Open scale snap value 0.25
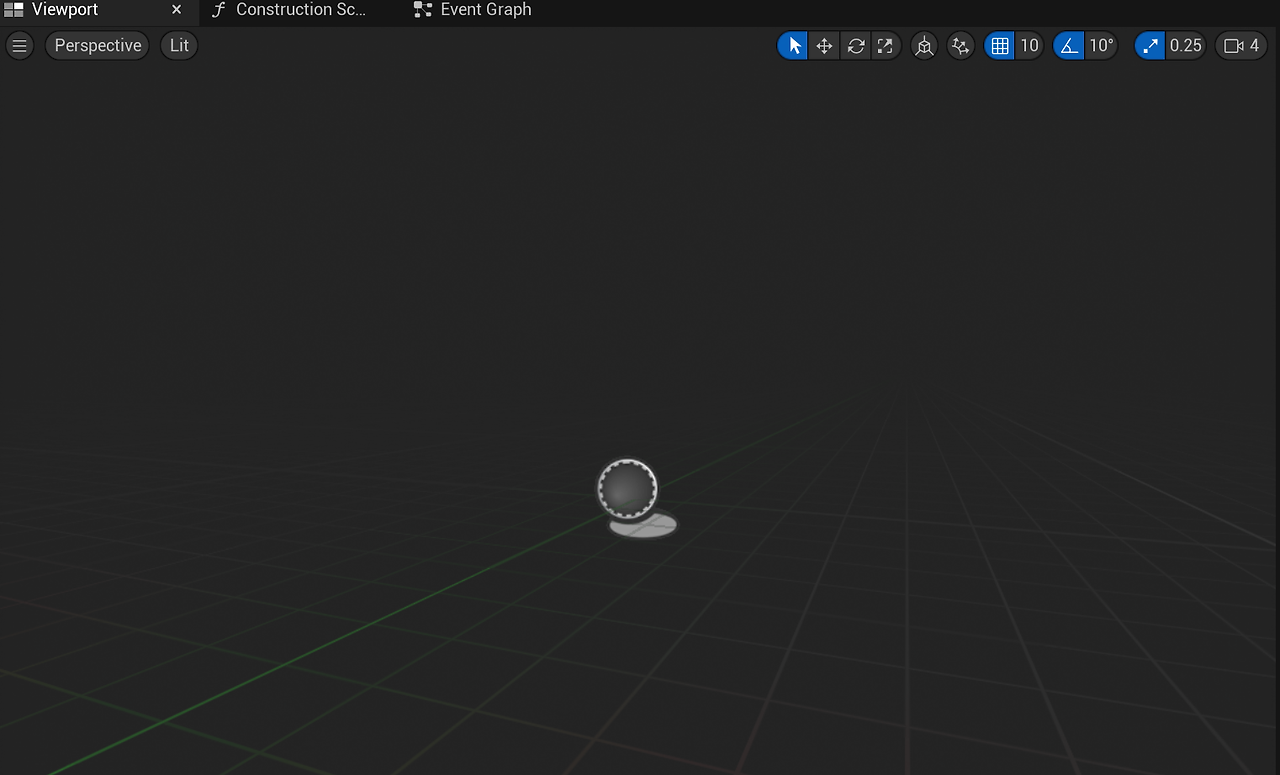Image resolution: width=1280 pixels, height=775 pixels. [x=1185, y=45]
